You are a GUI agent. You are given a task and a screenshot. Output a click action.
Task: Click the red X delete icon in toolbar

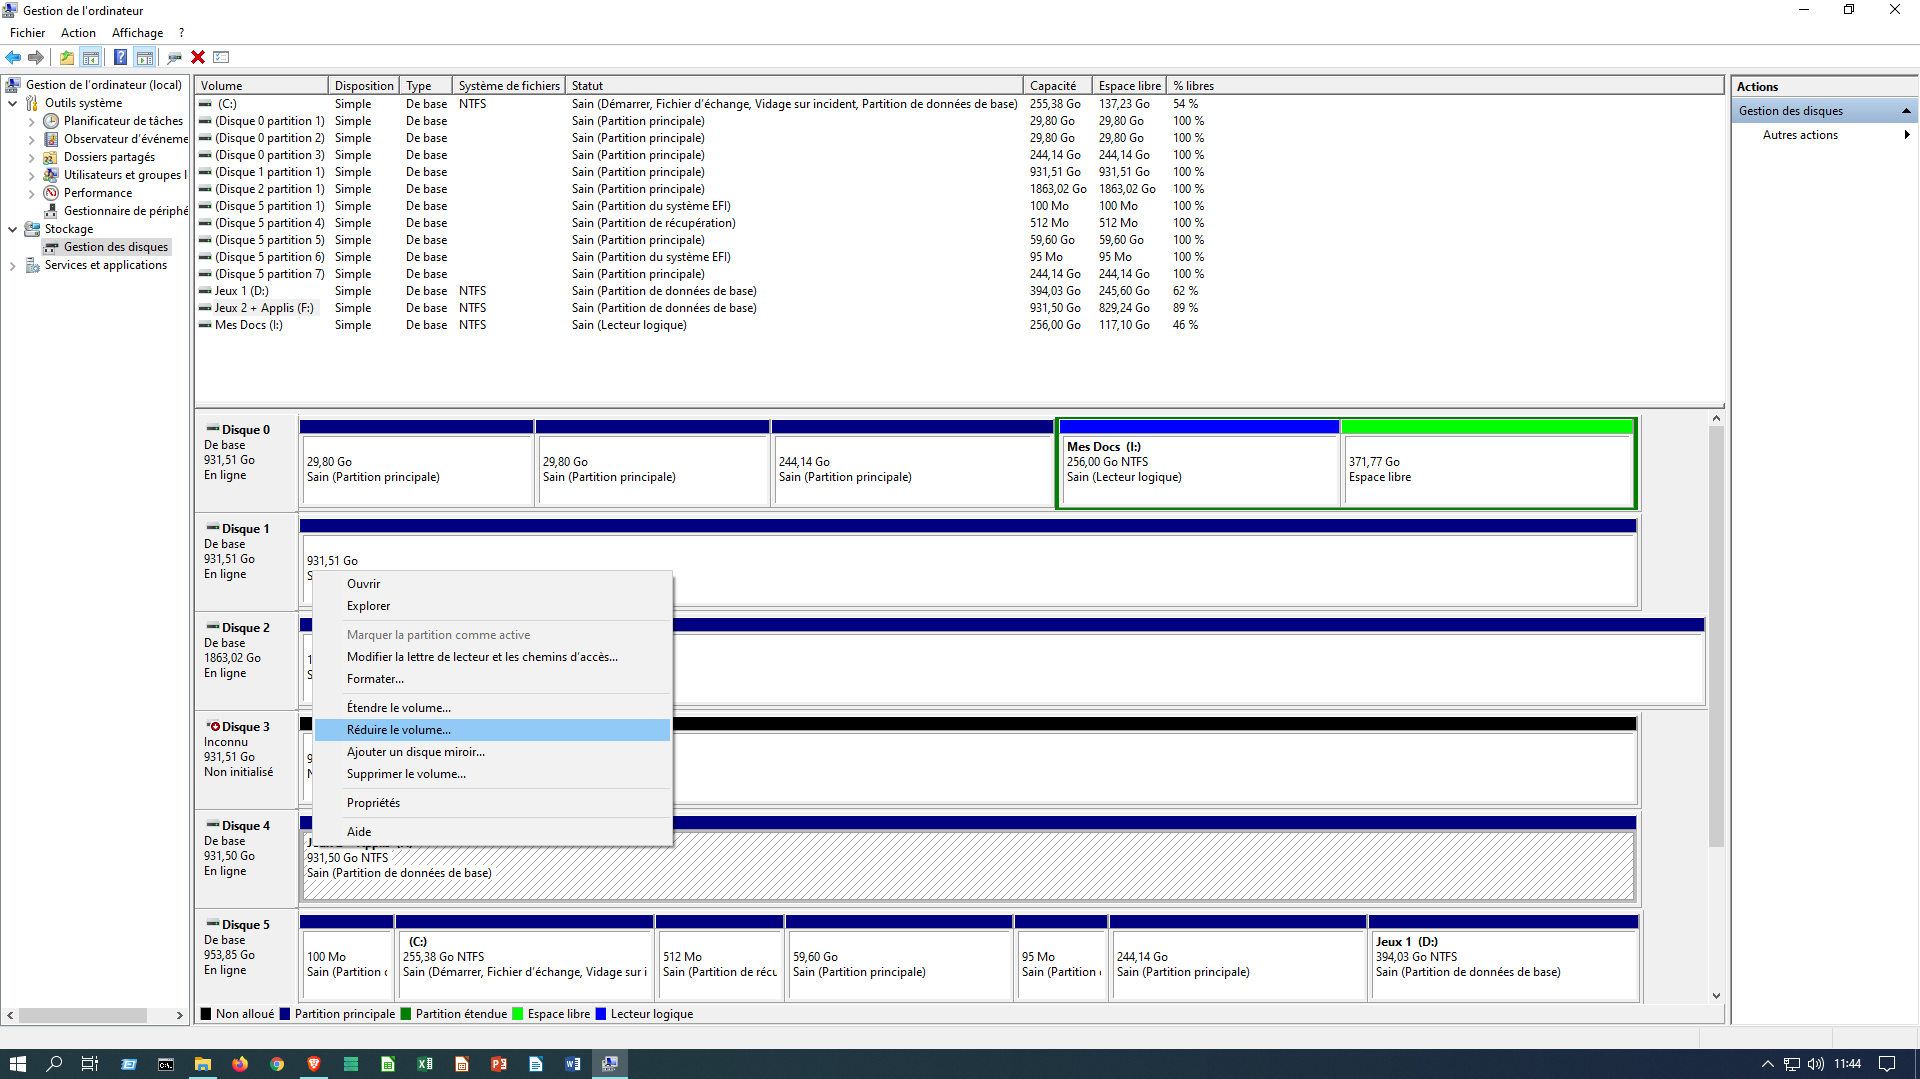click(198, 57)
